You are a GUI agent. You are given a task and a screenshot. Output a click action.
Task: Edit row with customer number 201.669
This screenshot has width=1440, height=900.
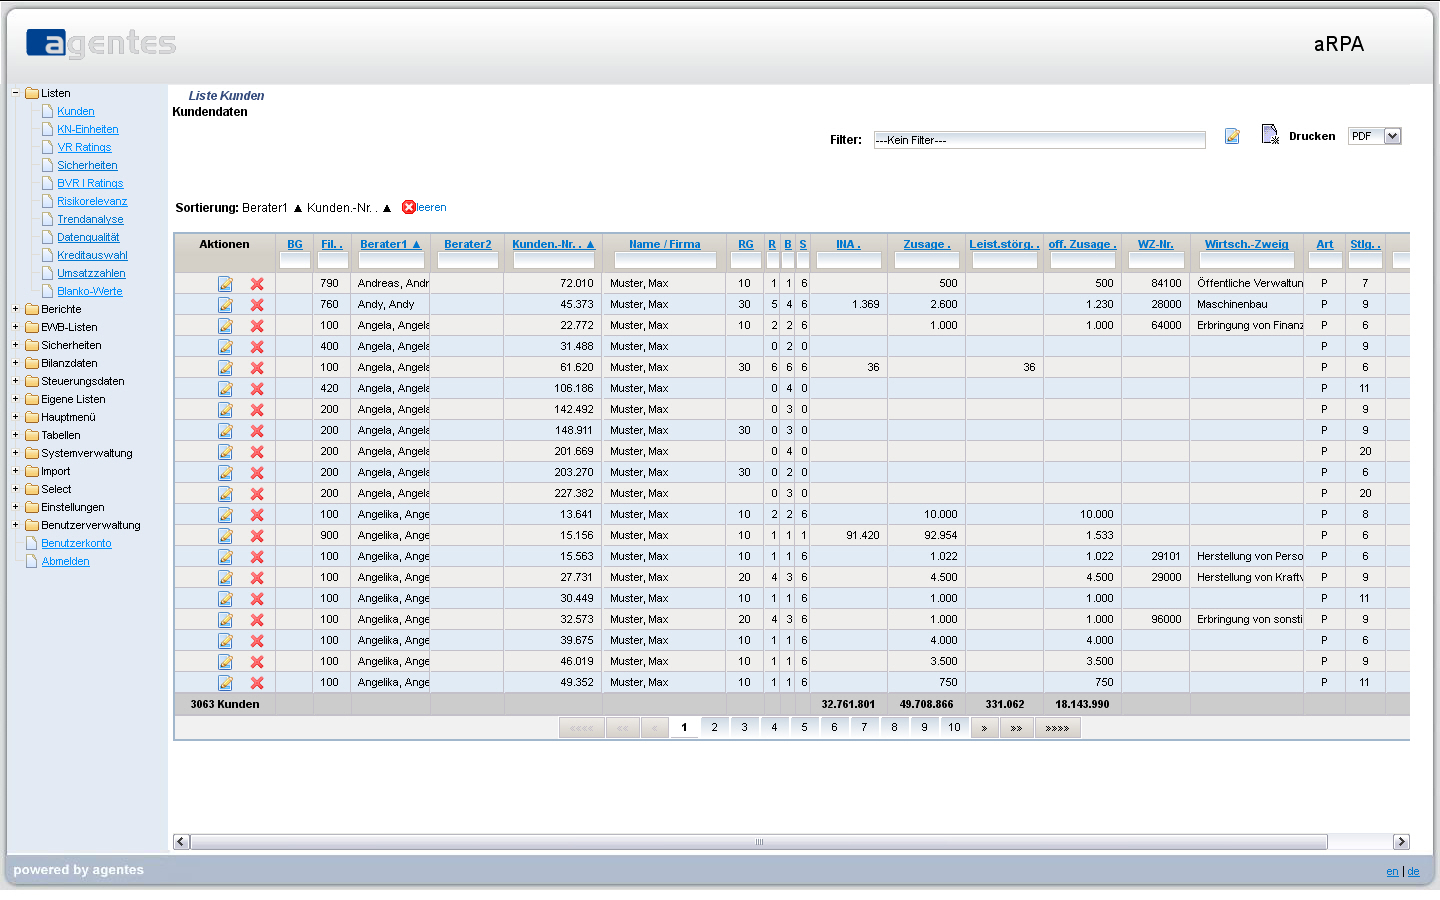(225, 452)
